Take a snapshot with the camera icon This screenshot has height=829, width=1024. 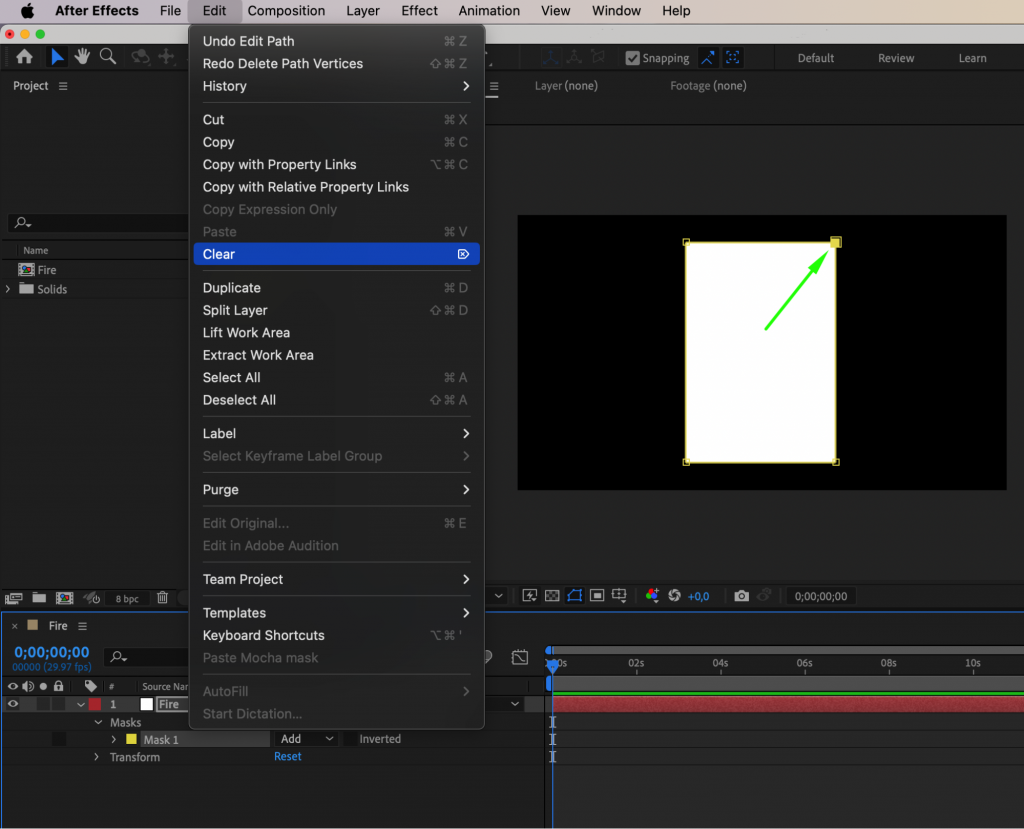point(741,596)
